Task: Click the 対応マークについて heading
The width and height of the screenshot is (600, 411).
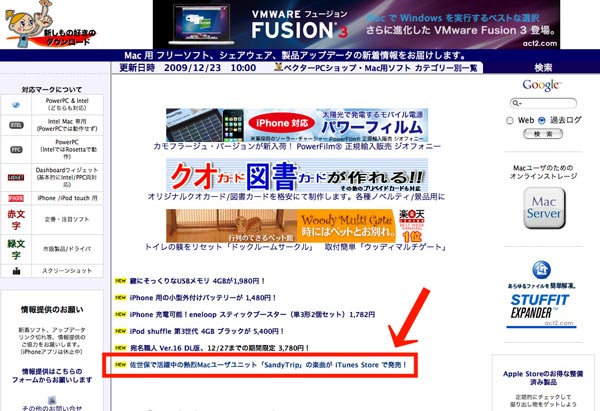Action: point(52,90)
